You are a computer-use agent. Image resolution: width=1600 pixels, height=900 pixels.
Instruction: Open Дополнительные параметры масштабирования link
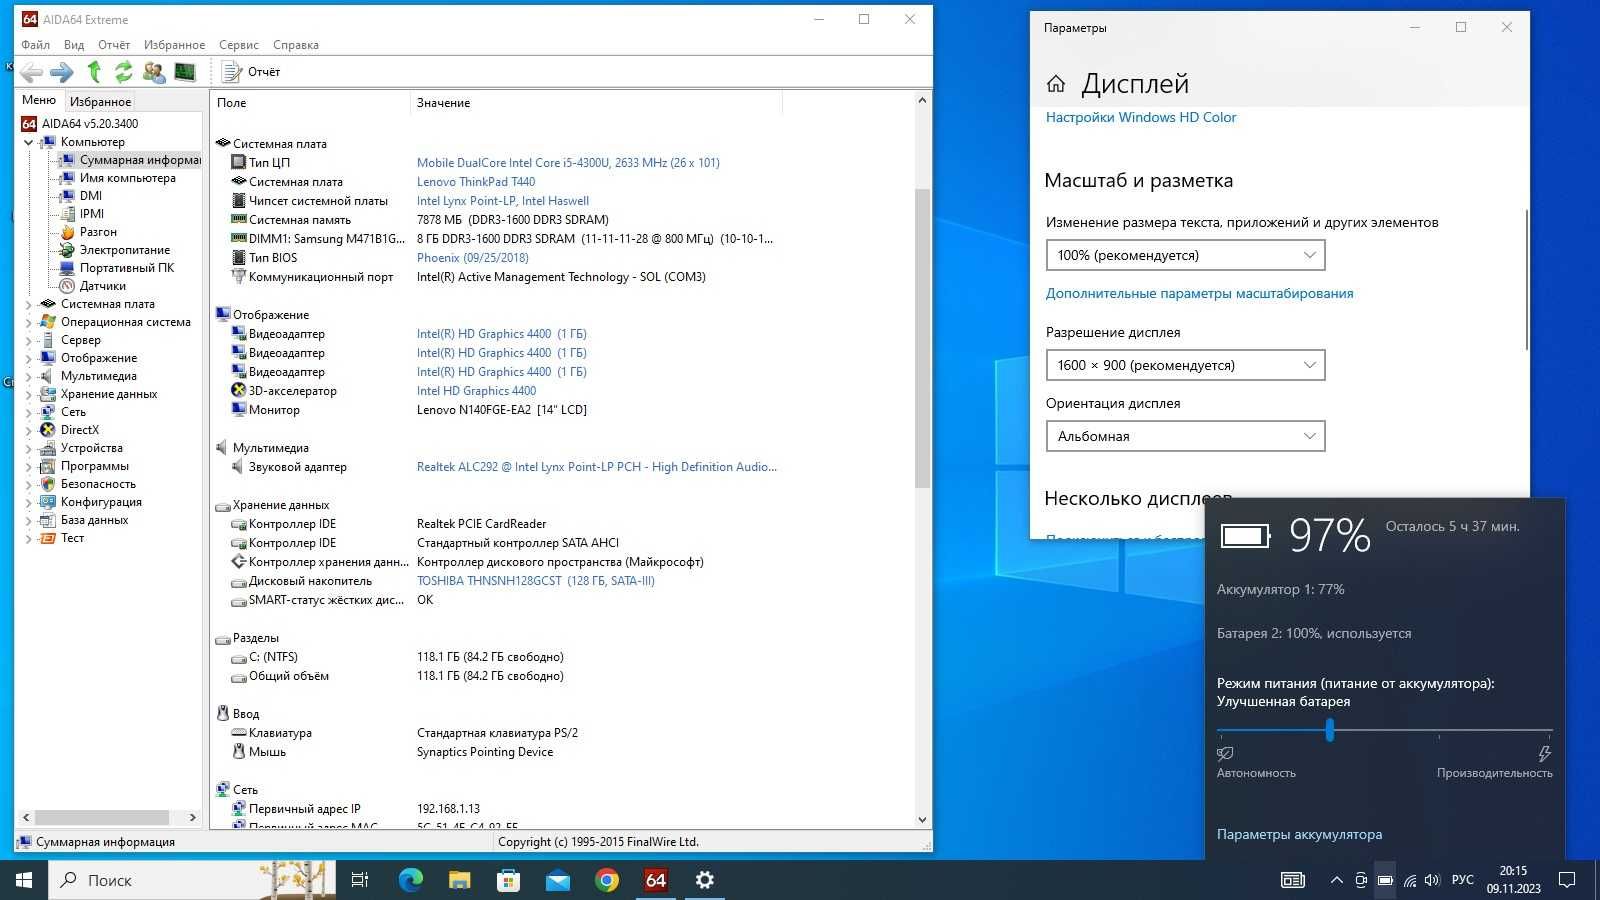pyautogui.click(x=1199, y=293)
